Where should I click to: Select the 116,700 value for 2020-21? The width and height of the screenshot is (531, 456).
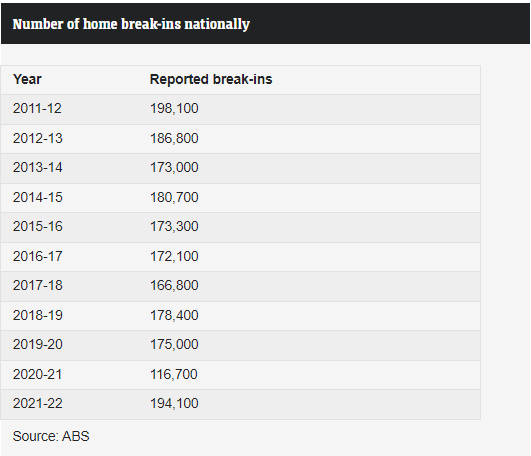pyautogui.click(x=174, y=374)
